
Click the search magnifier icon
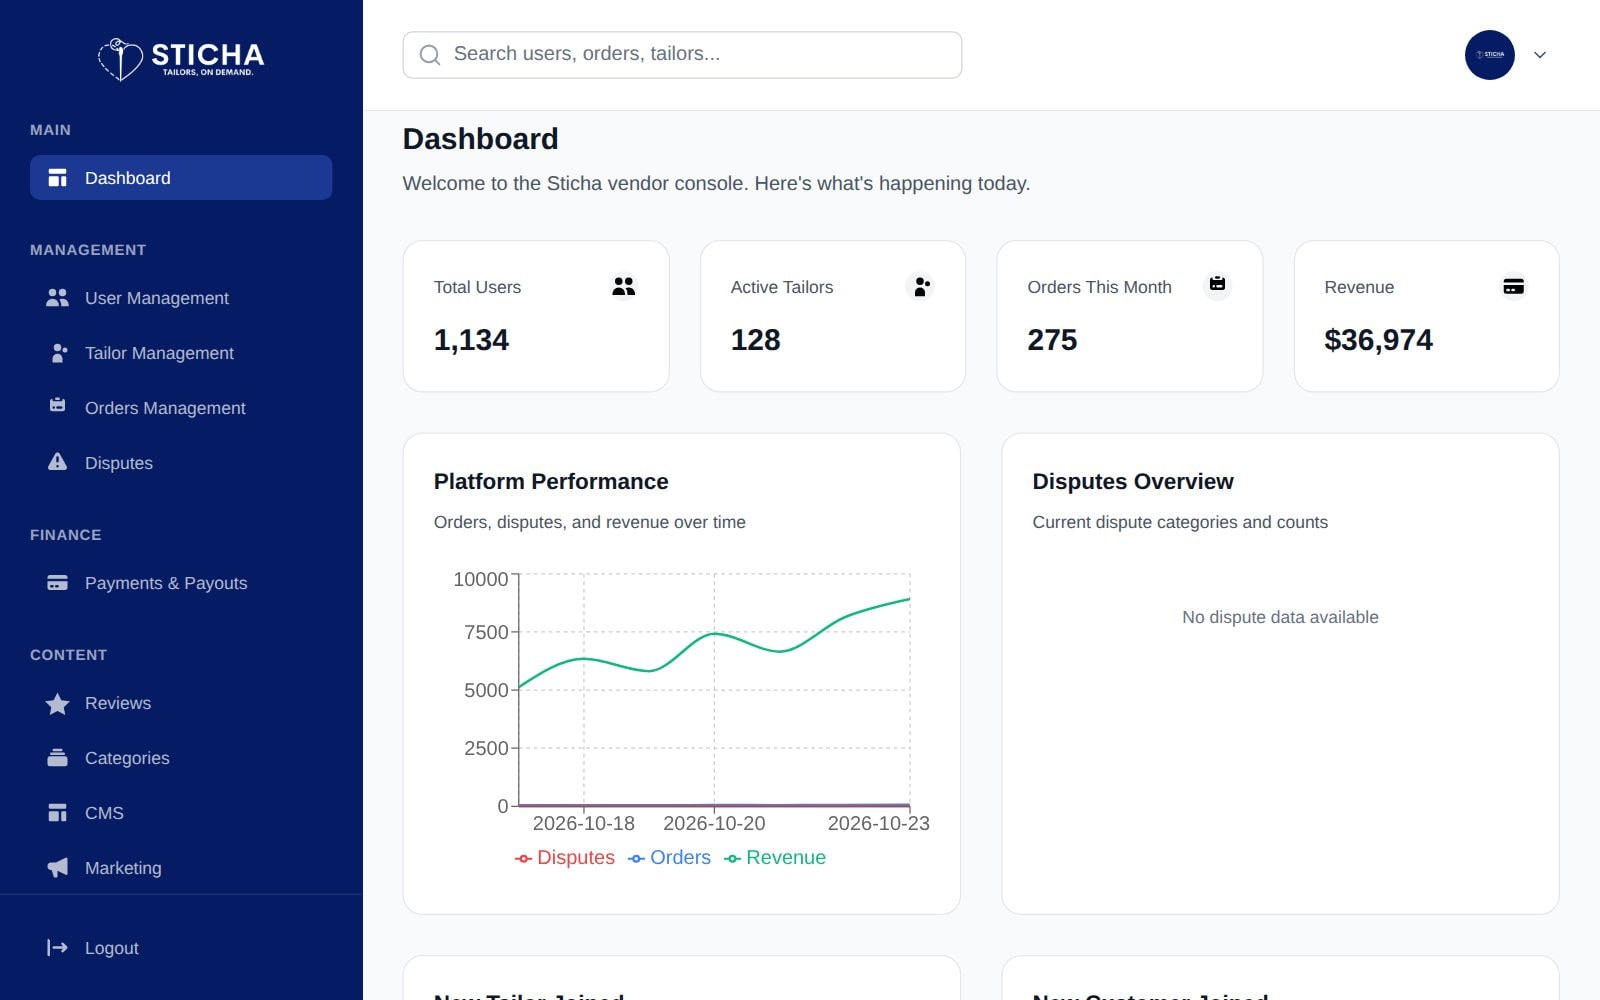tap(430, 55)
